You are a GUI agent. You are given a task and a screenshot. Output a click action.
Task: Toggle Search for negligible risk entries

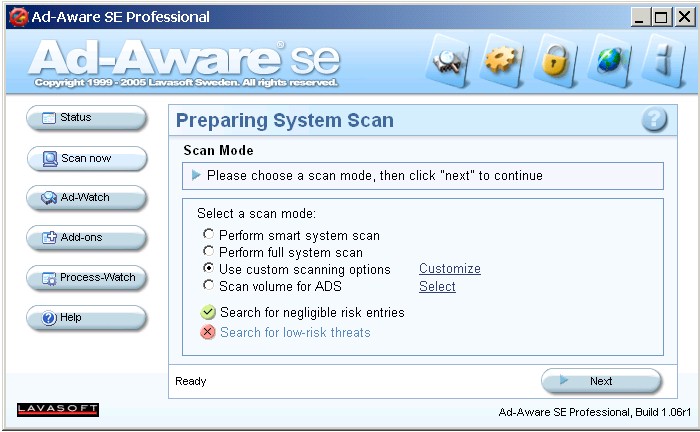click(x=208, y=312)
